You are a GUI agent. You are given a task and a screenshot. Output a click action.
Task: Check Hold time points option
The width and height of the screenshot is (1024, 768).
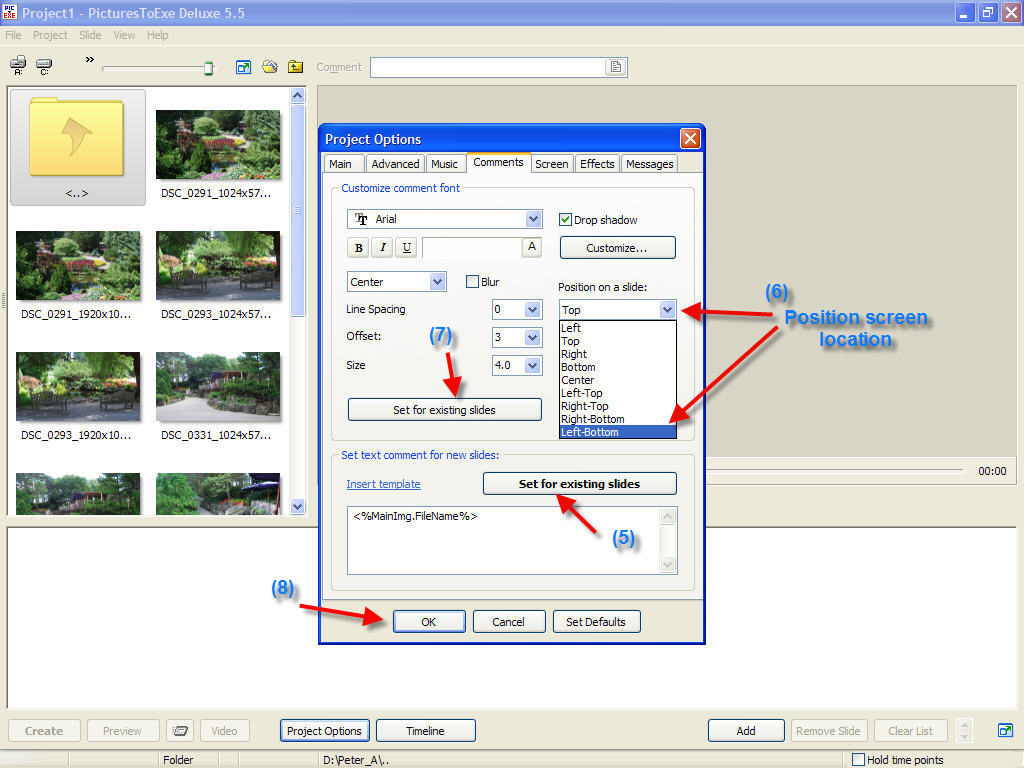point(858,760)
